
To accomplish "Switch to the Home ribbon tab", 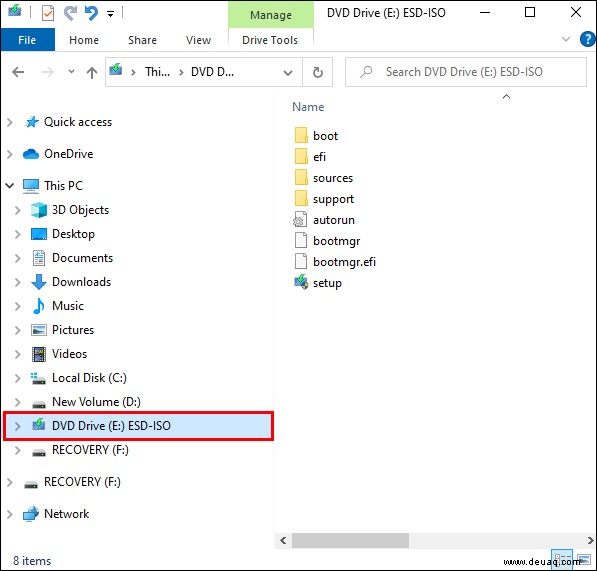I will tap(84, 40).
